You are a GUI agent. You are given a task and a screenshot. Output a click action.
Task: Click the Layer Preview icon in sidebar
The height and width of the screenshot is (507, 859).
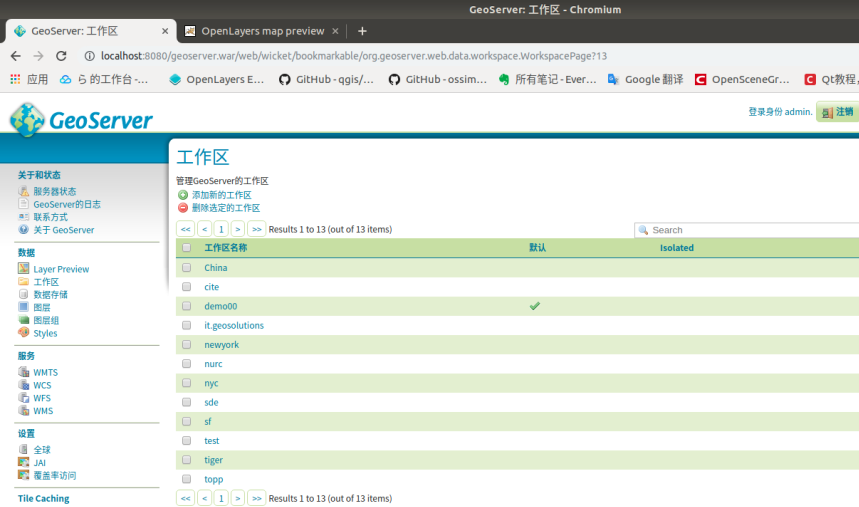[23, 269]
